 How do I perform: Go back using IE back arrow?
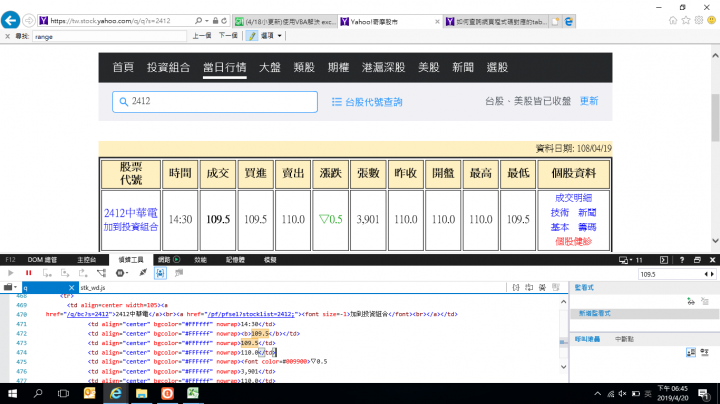(x=11, y=20)
